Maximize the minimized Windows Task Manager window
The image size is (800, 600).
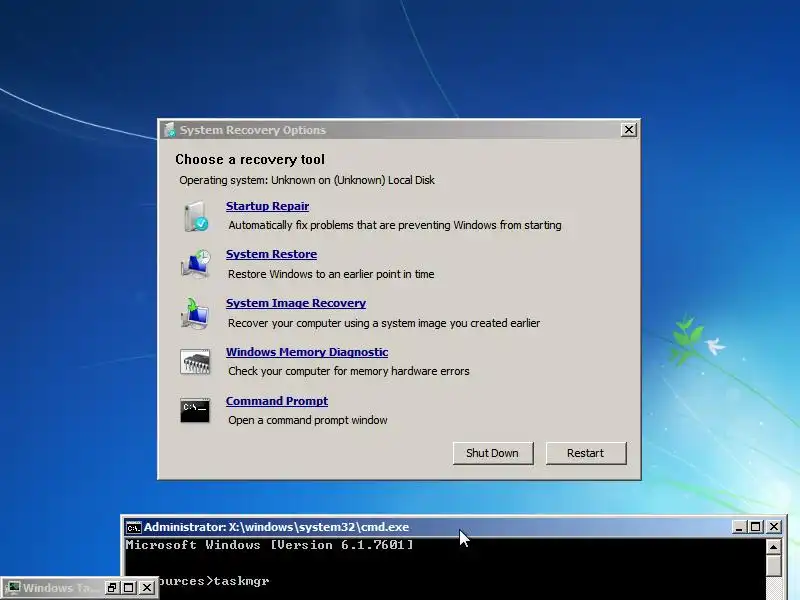129,588
